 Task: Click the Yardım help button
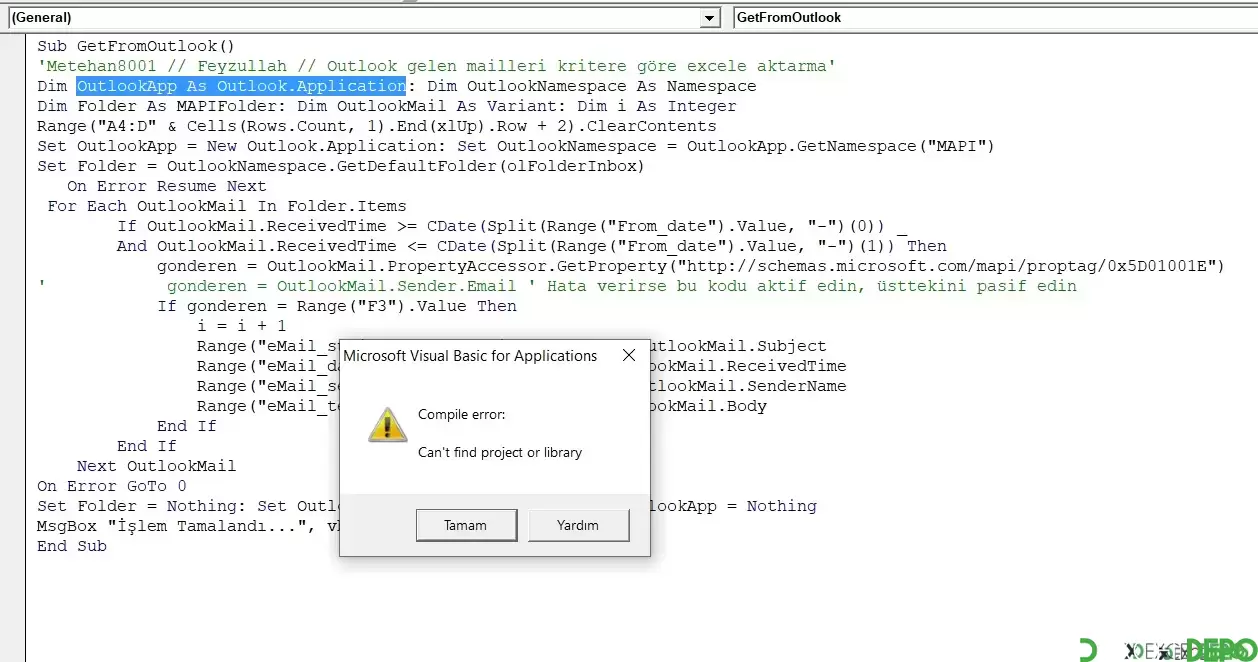[x=578, y=525]
